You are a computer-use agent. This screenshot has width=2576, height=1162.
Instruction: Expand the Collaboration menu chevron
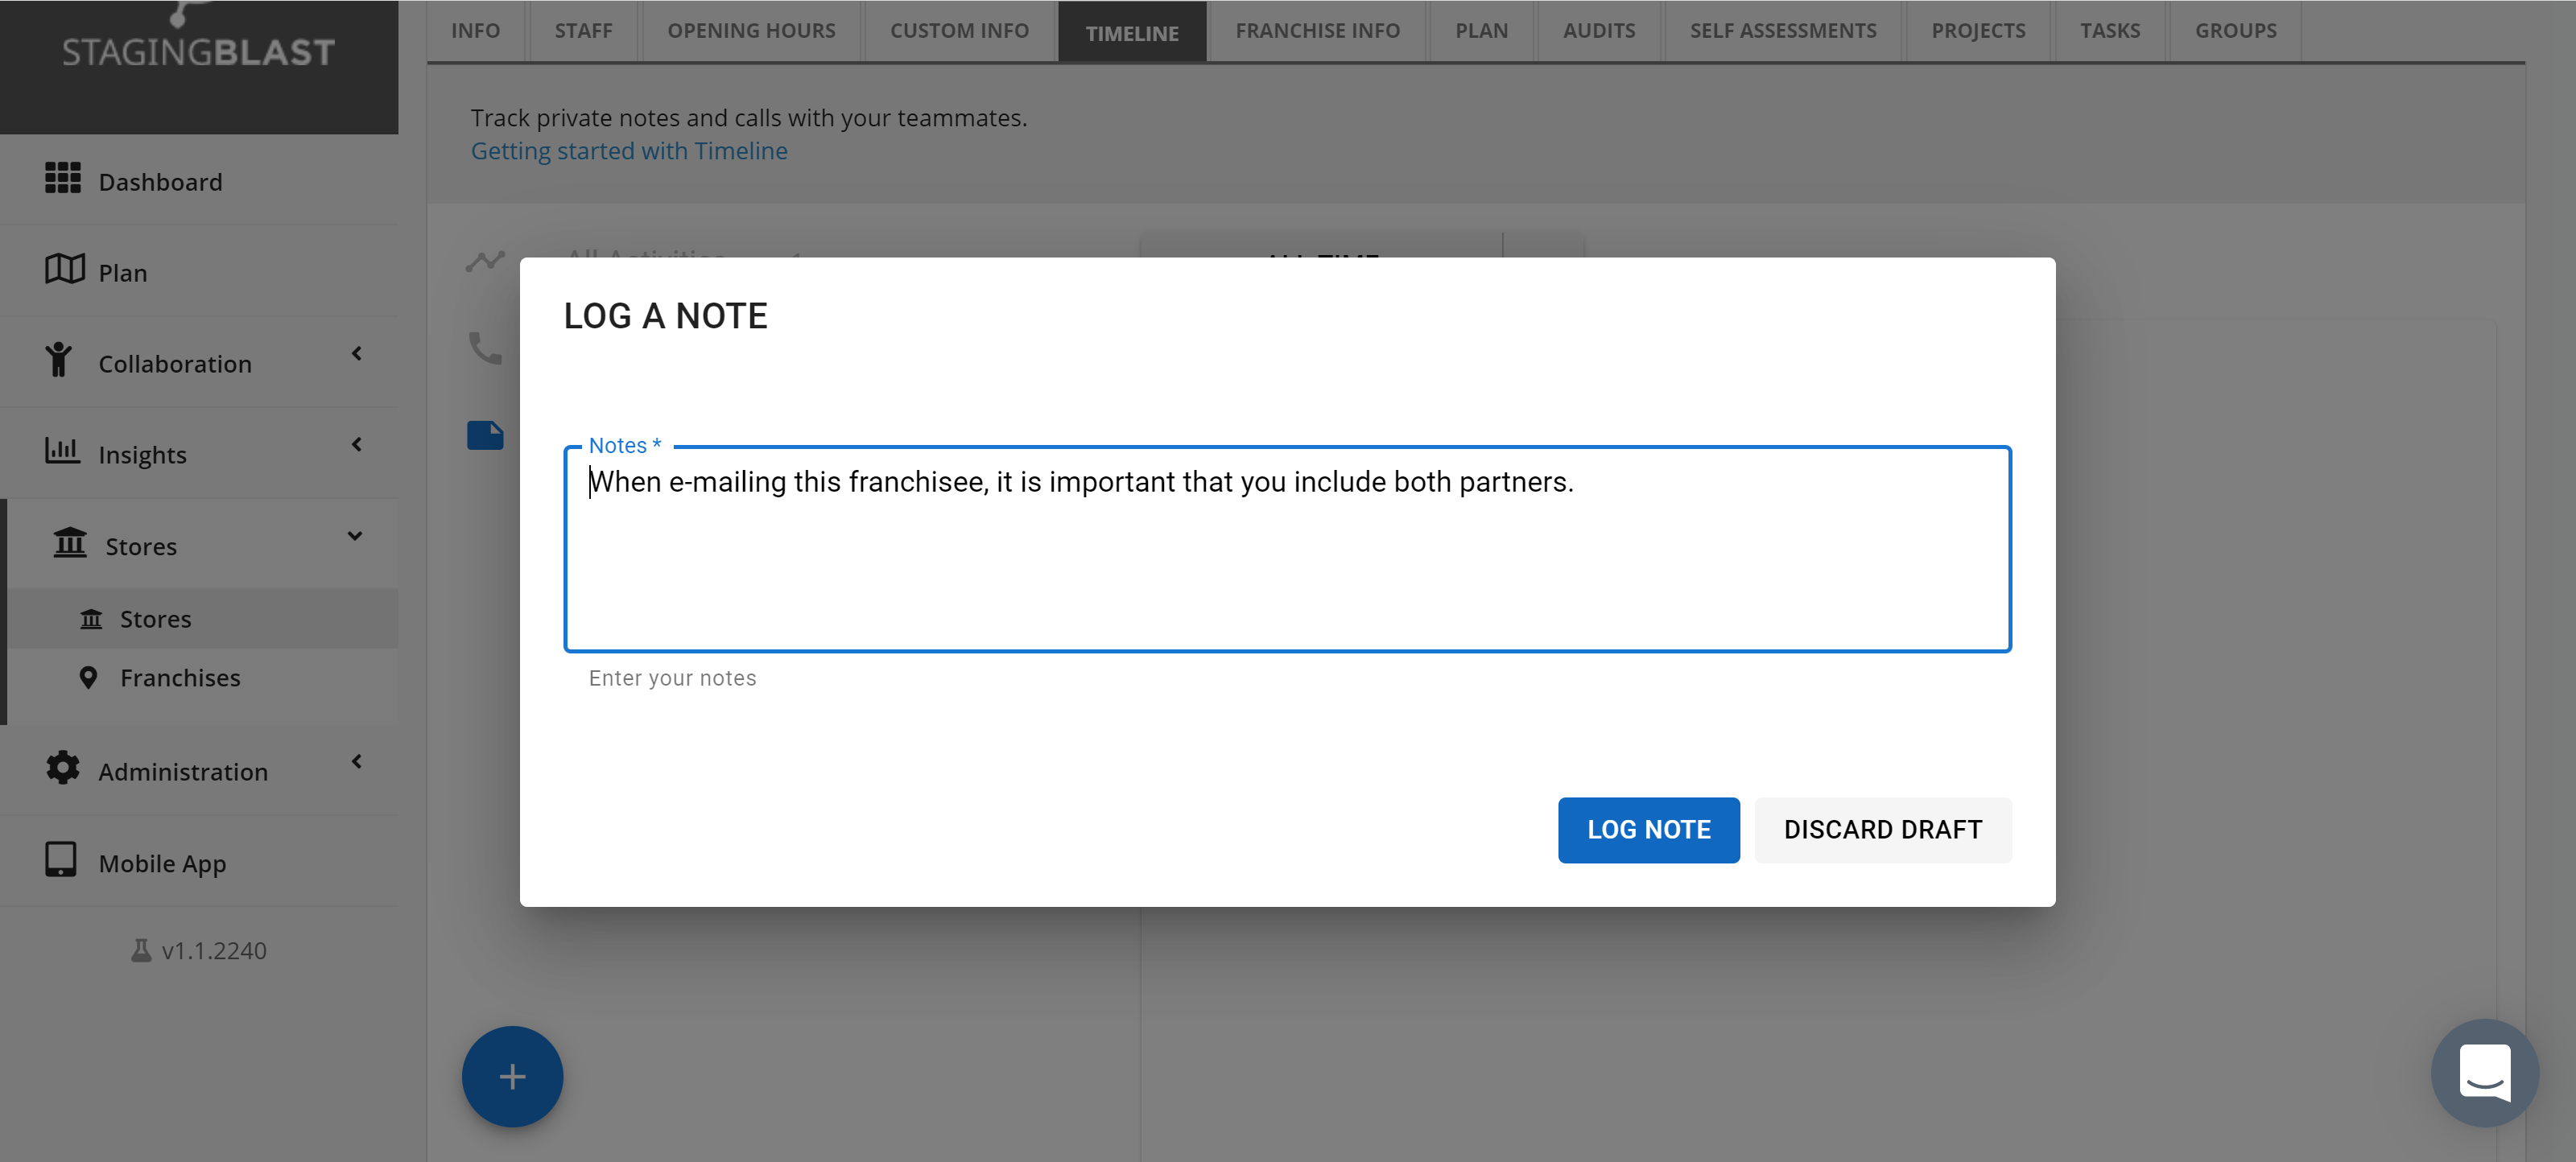(x=356, y=354)
